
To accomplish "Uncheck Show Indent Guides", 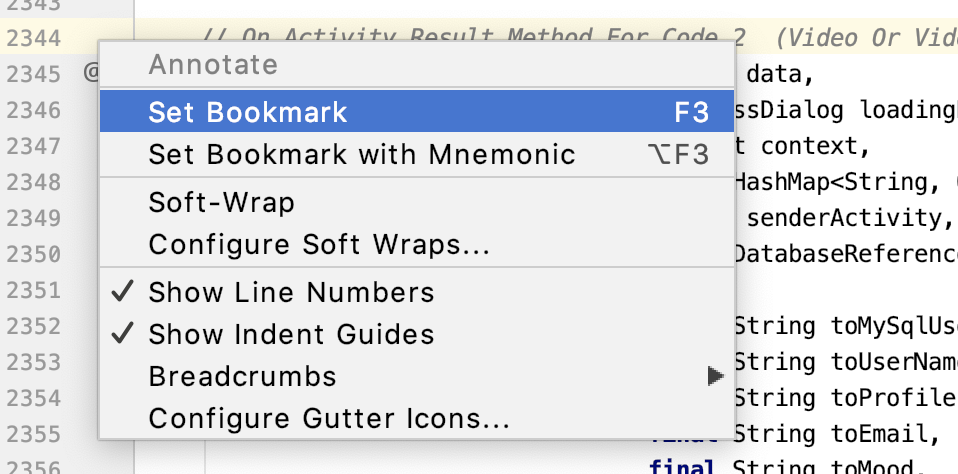I will pos(291,334).
